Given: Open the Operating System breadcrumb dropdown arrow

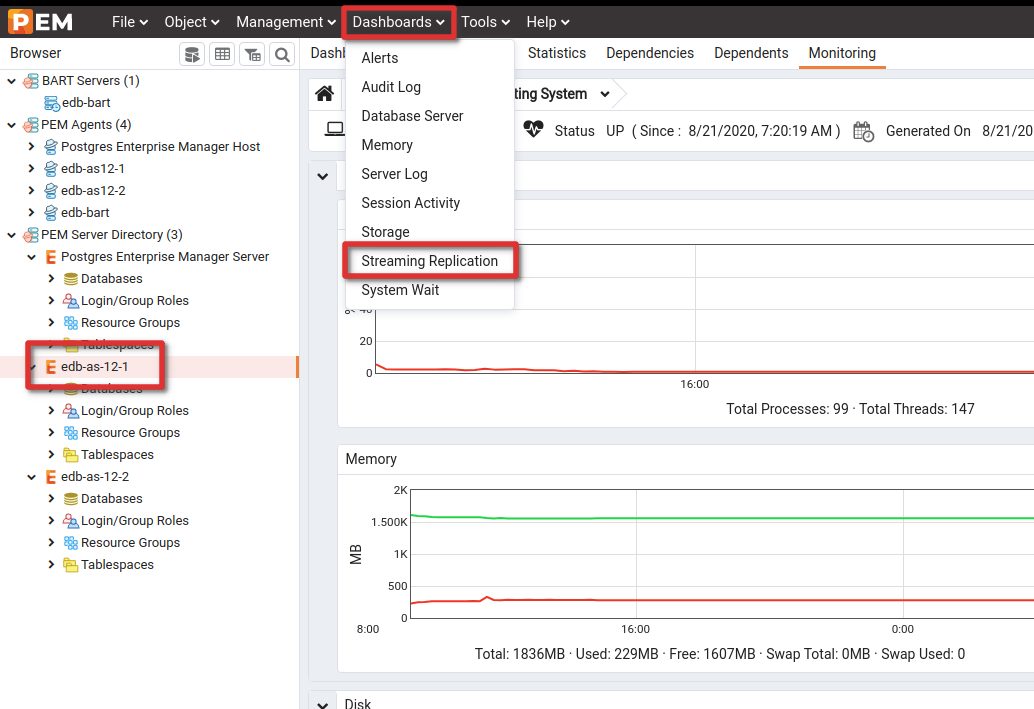Looking at the screenshot, I should (605, 94).
